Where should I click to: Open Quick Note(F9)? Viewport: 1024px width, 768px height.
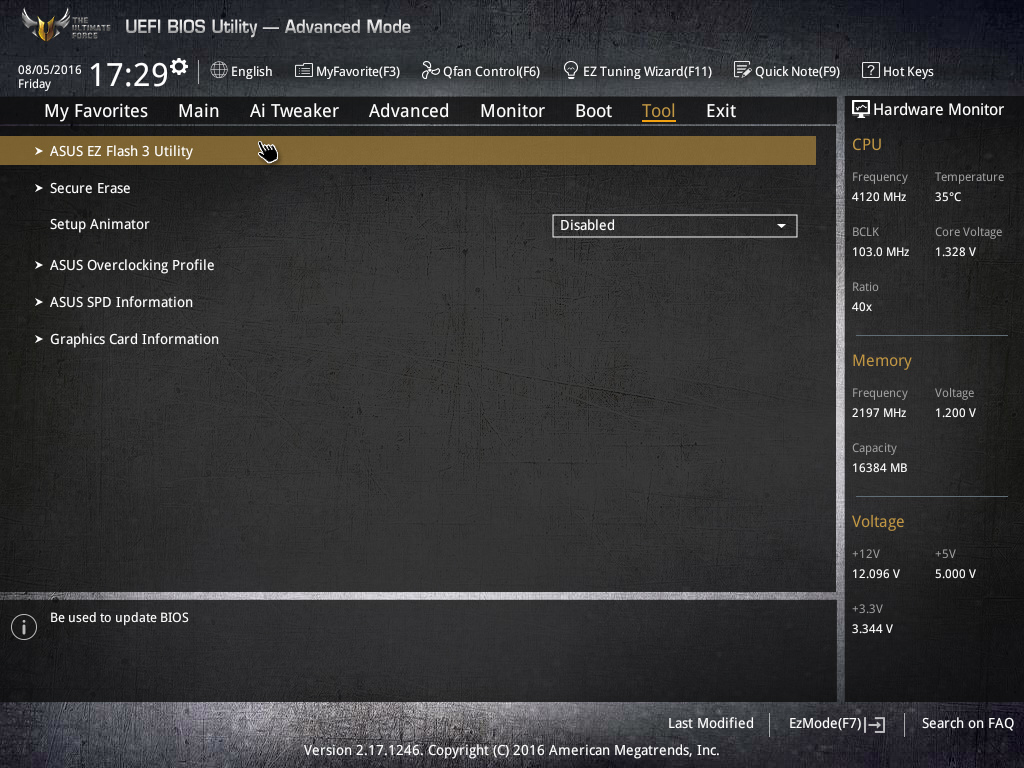(787, 71)
